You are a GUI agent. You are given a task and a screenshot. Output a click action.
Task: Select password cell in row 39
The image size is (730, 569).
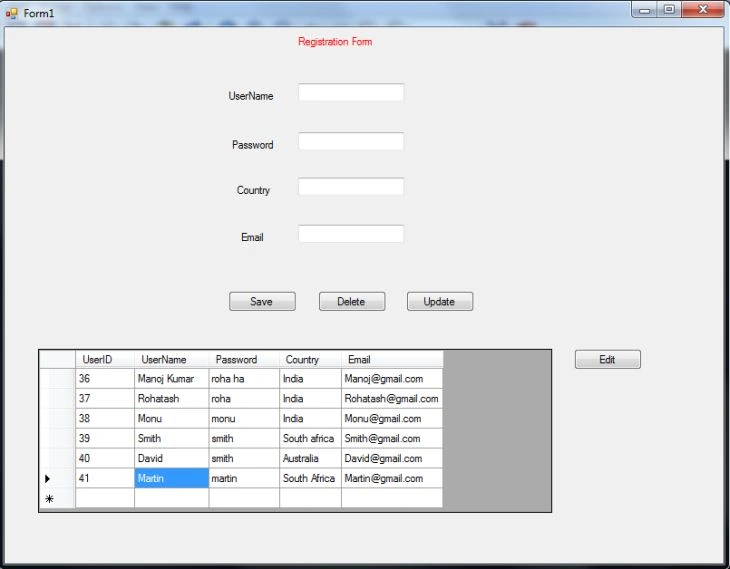244,438
